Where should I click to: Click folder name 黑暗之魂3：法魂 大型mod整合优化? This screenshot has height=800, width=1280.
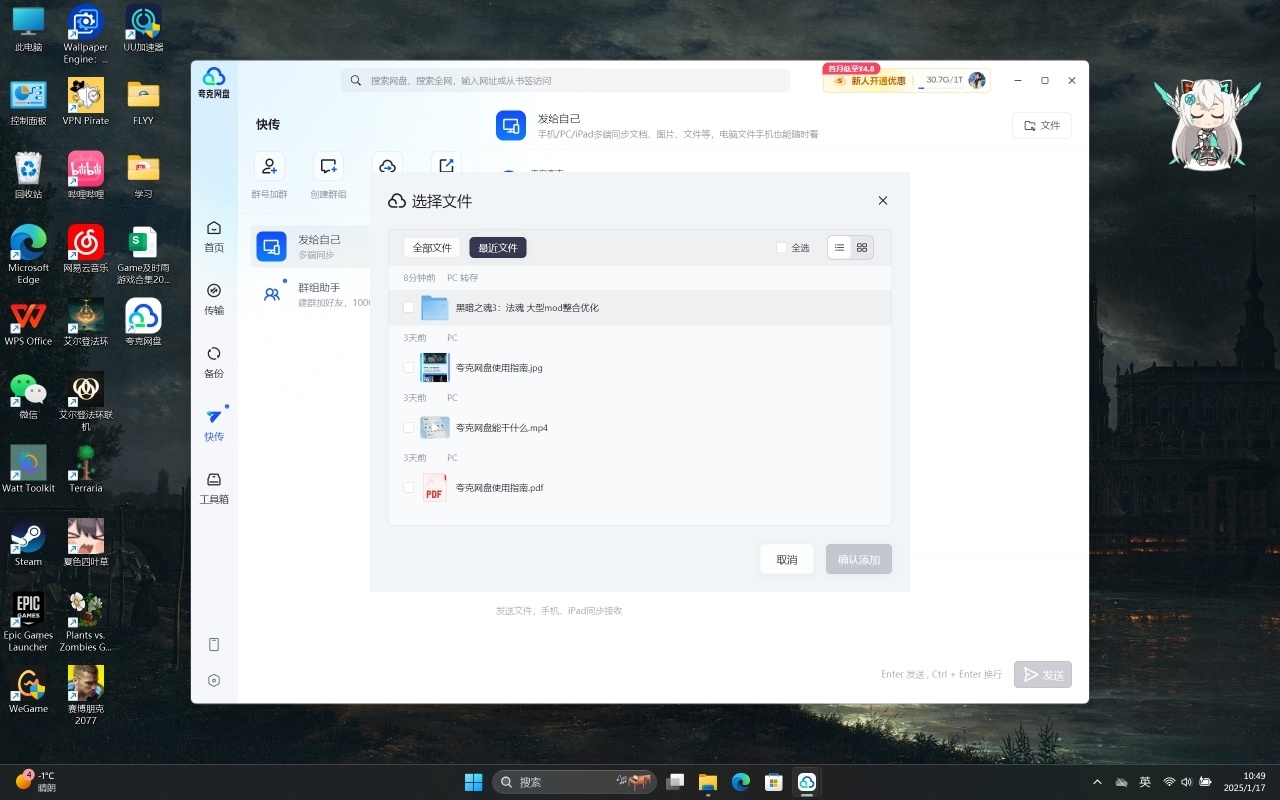527,308
